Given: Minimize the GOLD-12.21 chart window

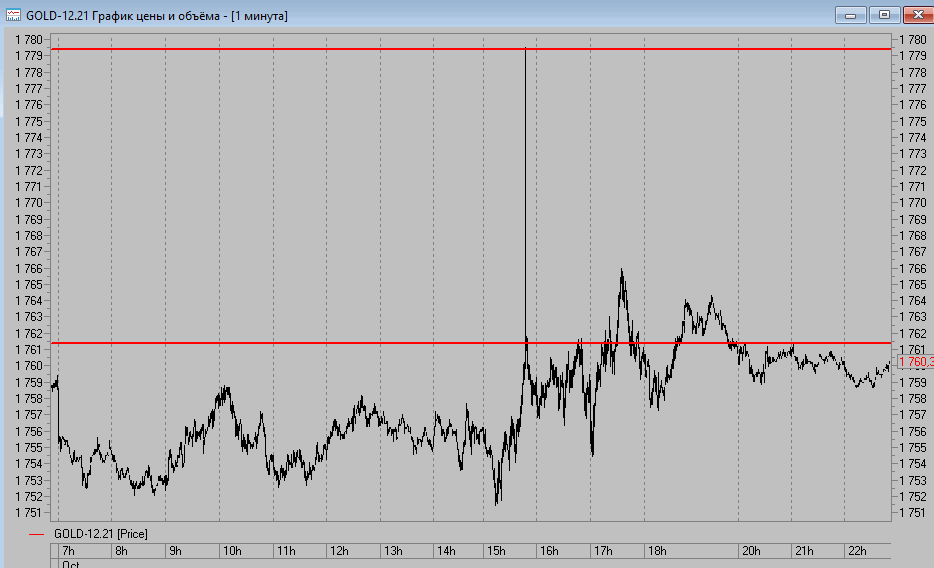Looking at the screenshot, I should click(851, 14).
